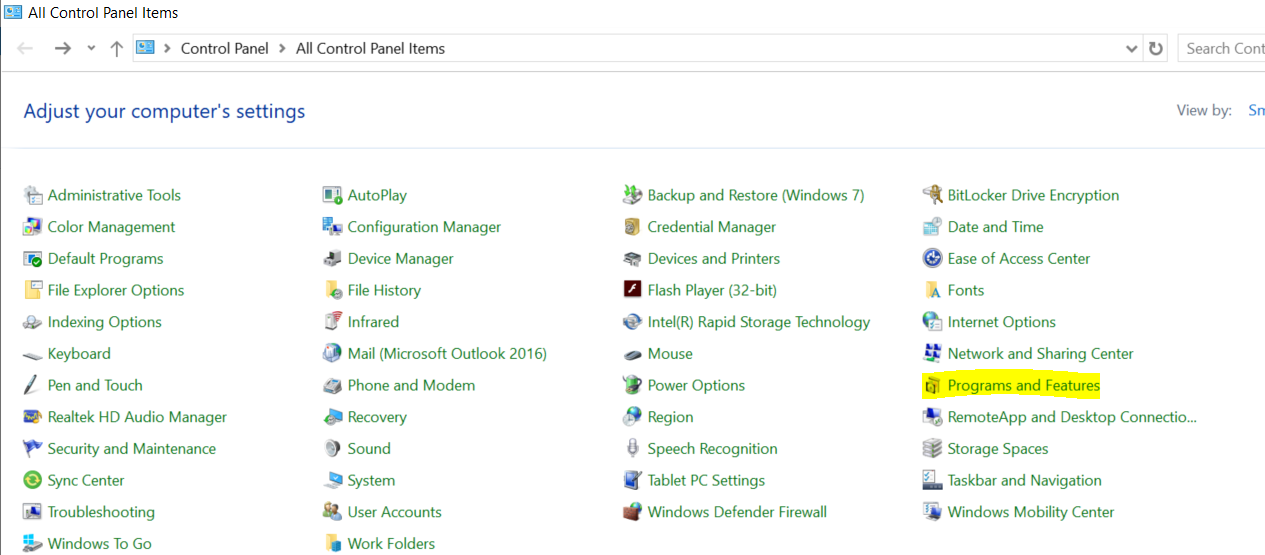Click the Programs and Features icon
The width and height of the screenshot is (1265, 555).
pyautogui.click(x=932, y=386)
